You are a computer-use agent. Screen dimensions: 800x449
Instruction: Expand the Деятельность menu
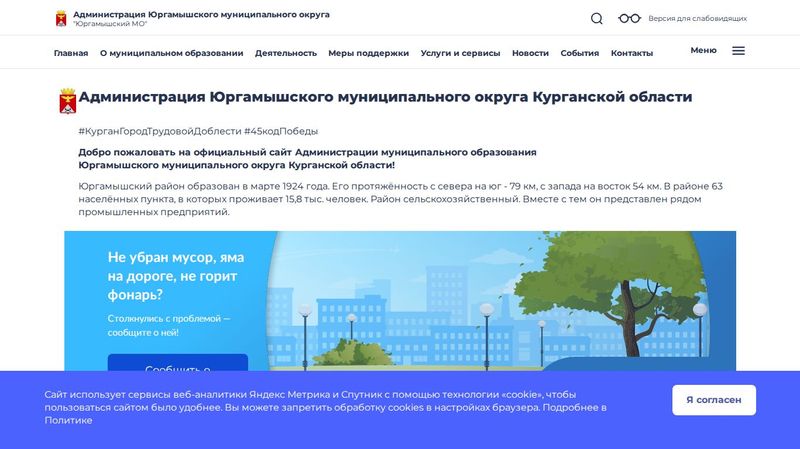pos(286,53)
